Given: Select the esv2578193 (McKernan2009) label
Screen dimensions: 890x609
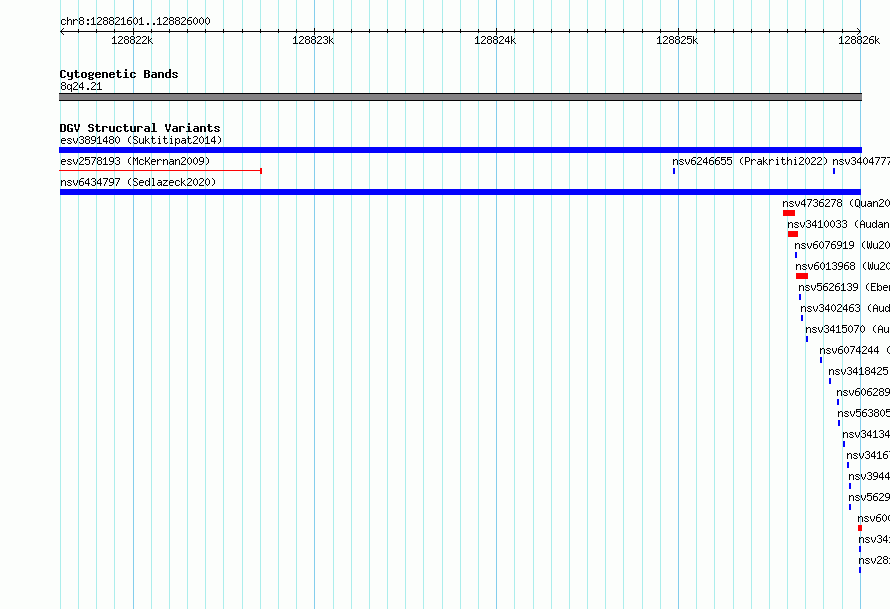Looking at the screenshot, I should coord(135,161).
